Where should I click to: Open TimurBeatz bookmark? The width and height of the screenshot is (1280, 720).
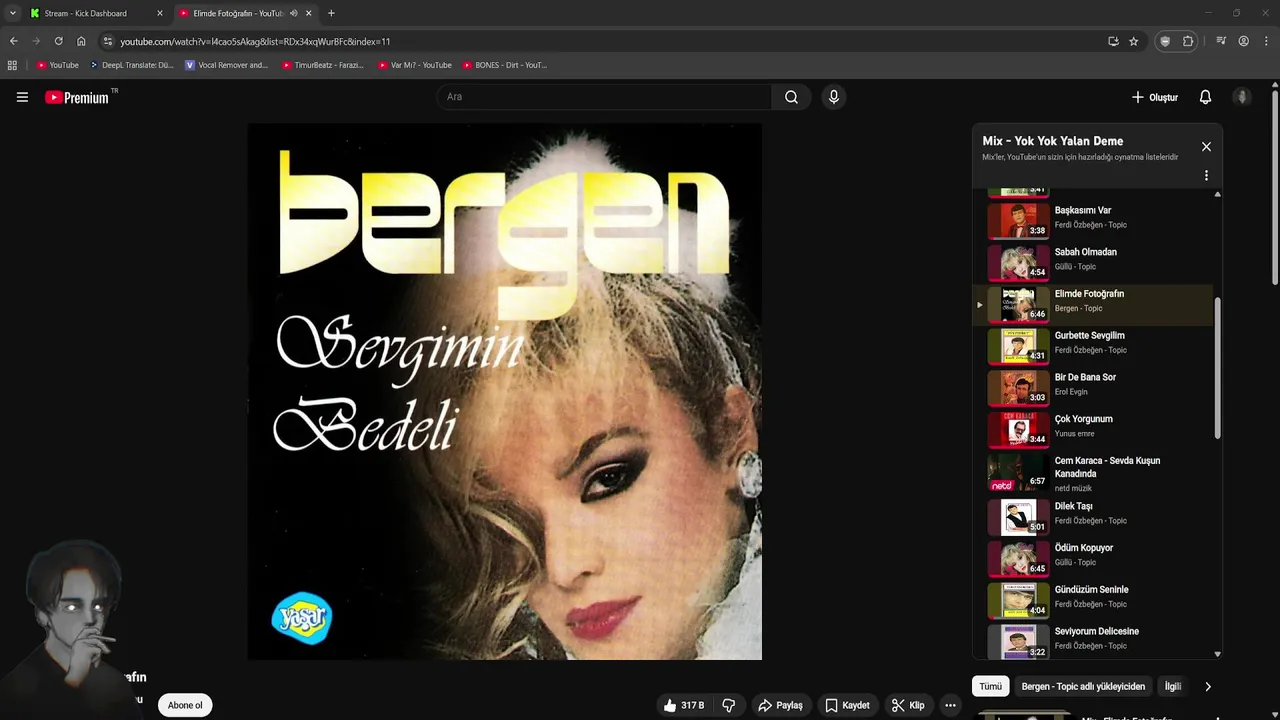(322, 65)
